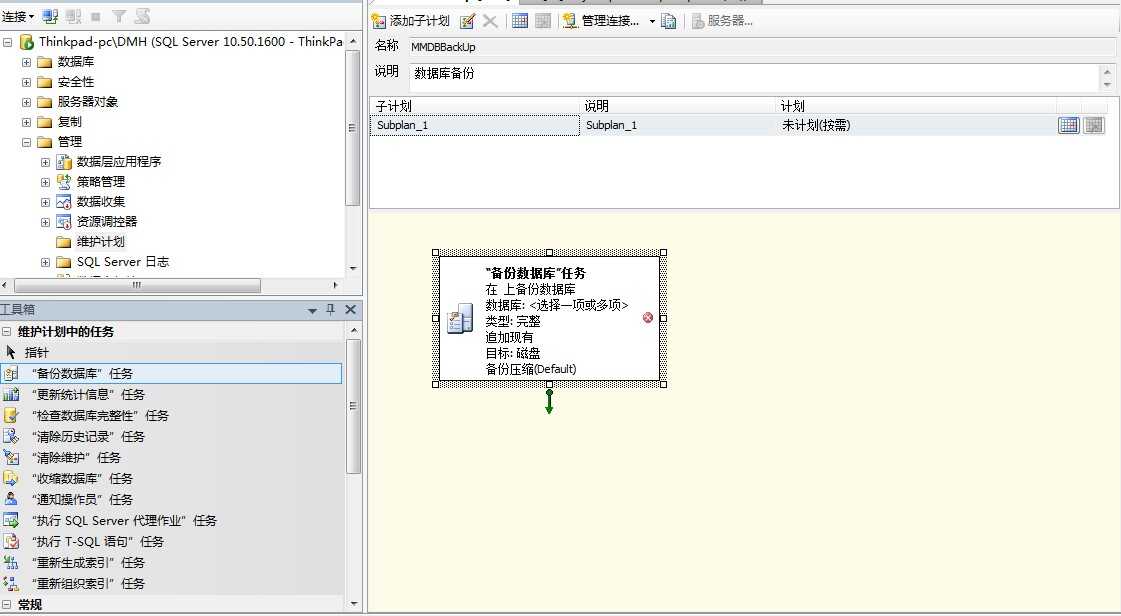Click the remove schedule icon in Subplan_1 row

tap(1094, 125)
